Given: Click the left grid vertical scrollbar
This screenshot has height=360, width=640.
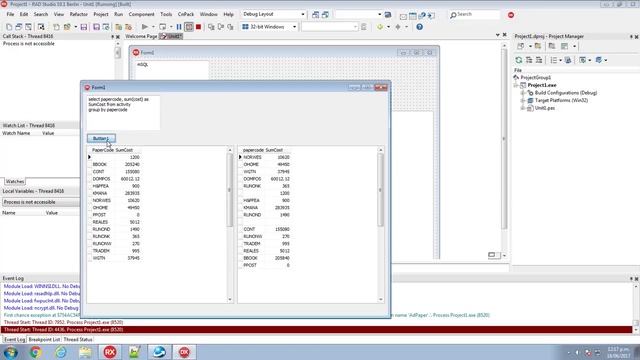Looking at the screenshot, I should click(230, 224).
